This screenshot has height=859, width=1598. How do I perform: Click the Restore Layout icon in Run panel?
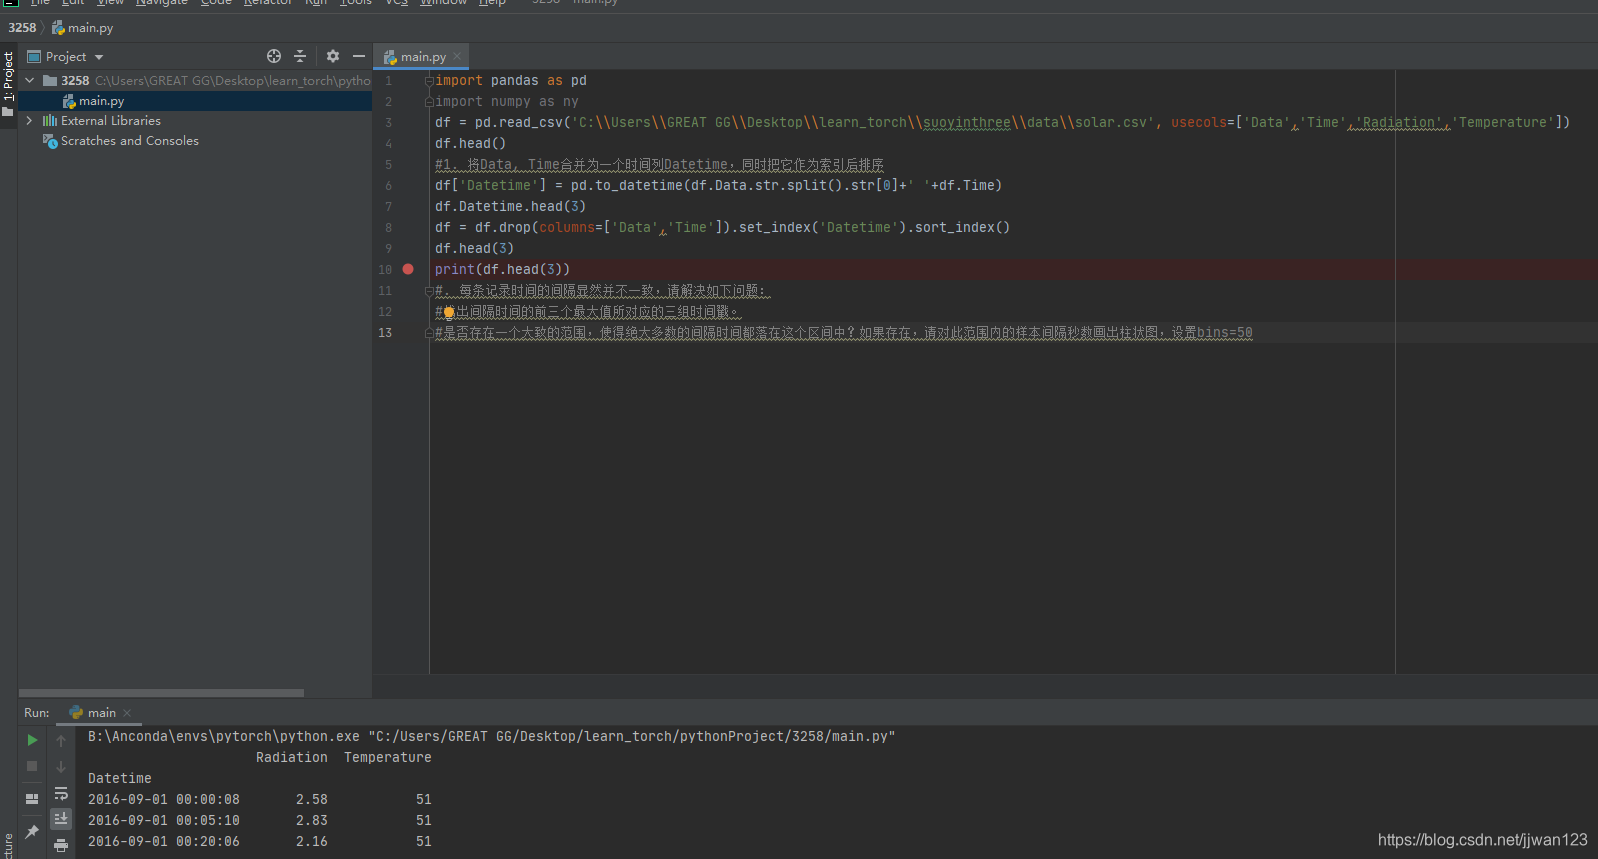(x=32, y=798)
